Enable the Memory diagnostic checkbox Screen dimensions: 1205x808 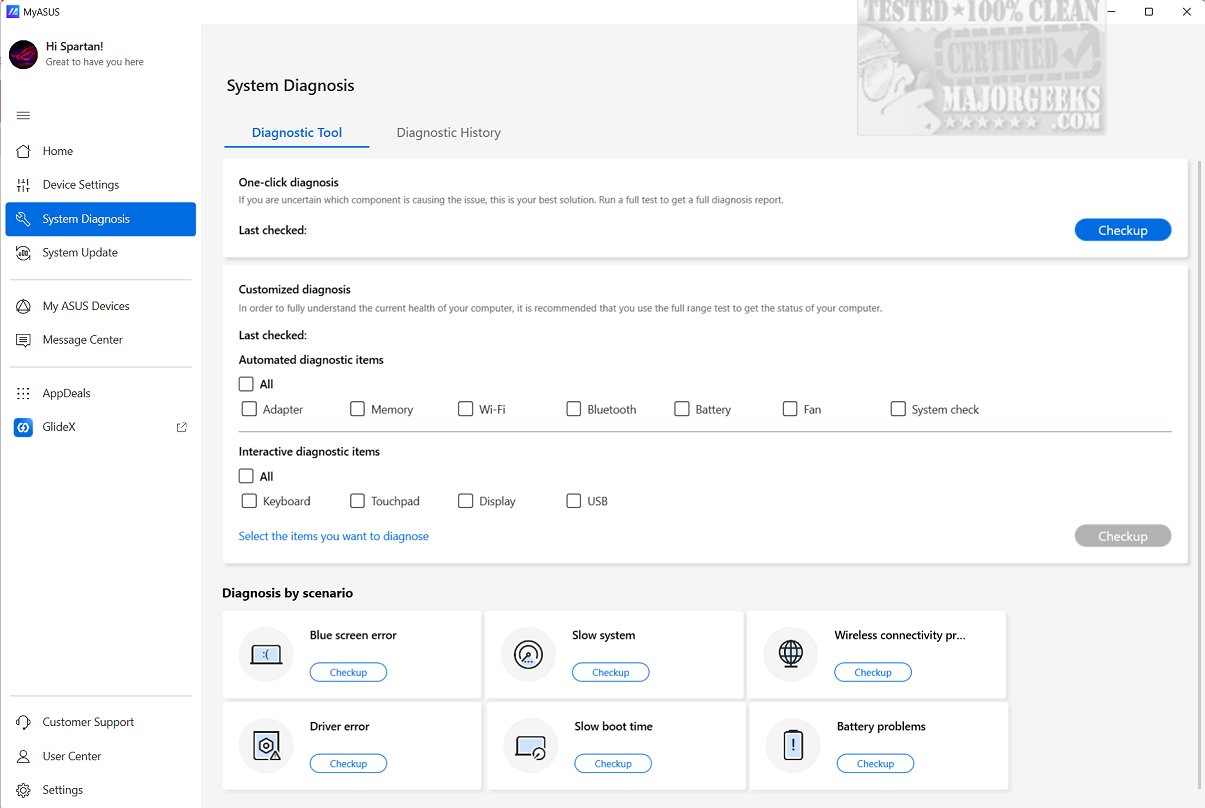pos(357,409)
